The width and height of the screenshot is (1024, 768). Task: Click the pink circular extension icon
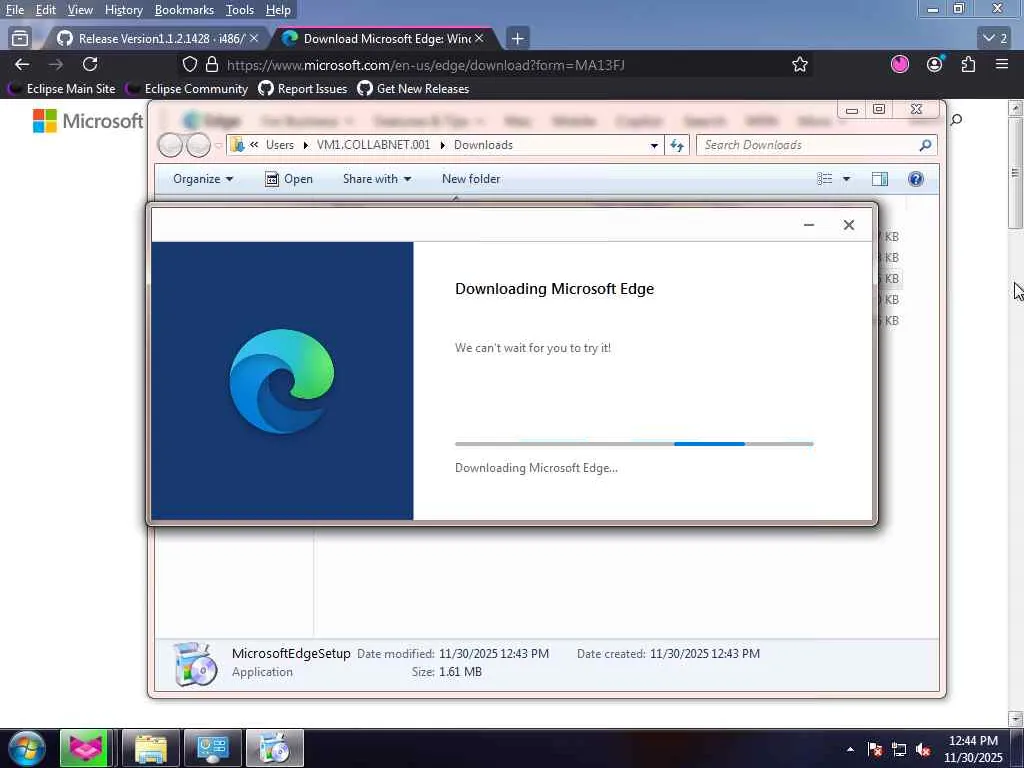point(900,64)
